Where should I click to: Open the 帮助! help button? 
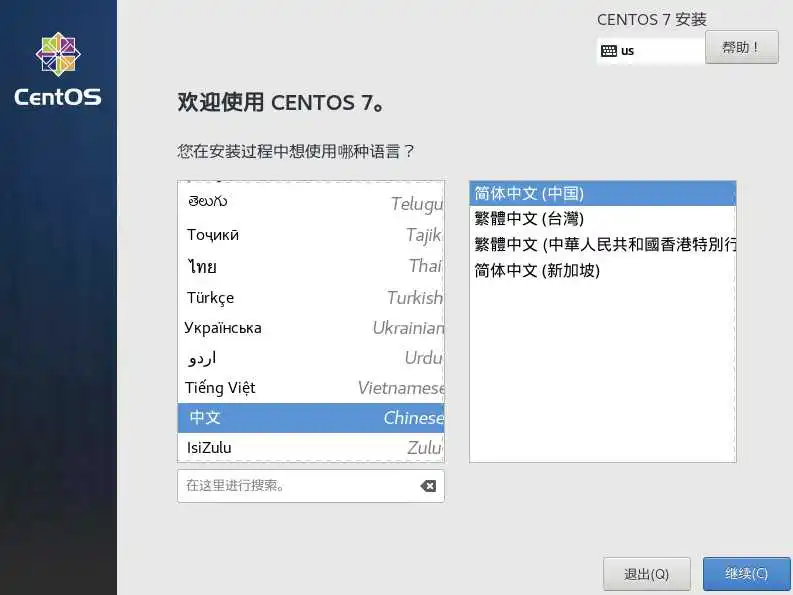741,47
